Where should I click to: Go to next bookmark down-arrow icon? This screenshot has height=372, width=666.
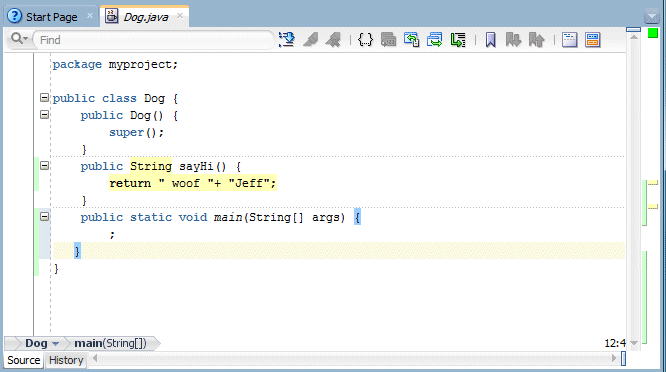[513, 40]
